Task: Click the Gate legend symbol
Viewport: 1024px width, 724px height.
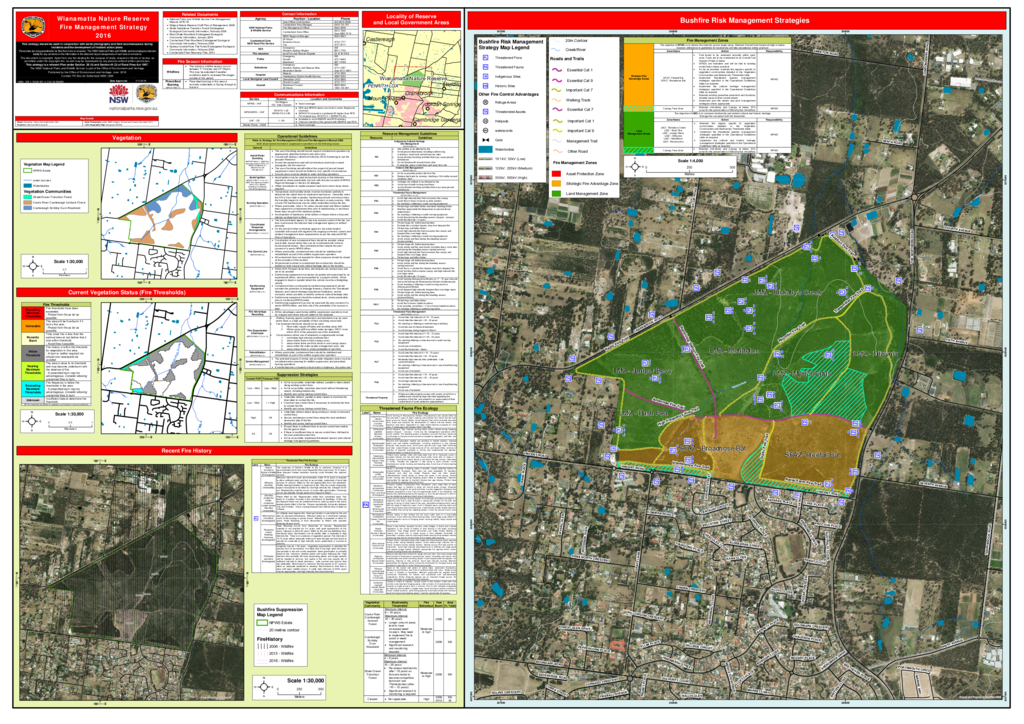Action: point(486,140)
